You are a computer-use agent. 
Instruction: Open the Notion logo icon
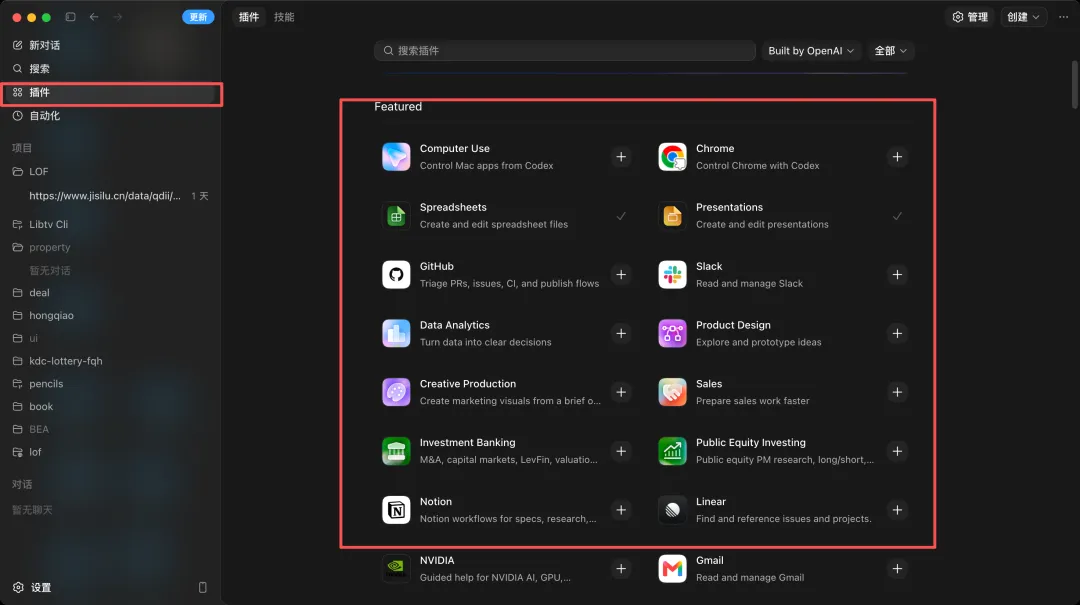coord(396,510)
